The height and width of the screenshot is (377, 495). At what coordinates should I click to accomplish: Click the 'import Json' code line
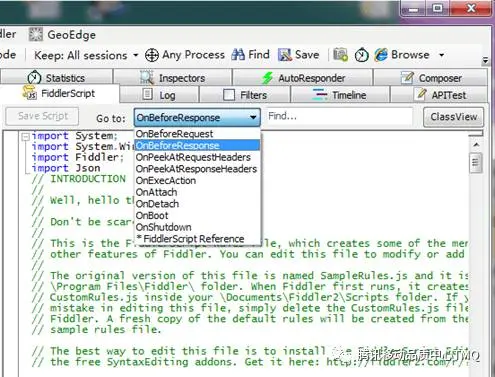pos(66,168)
